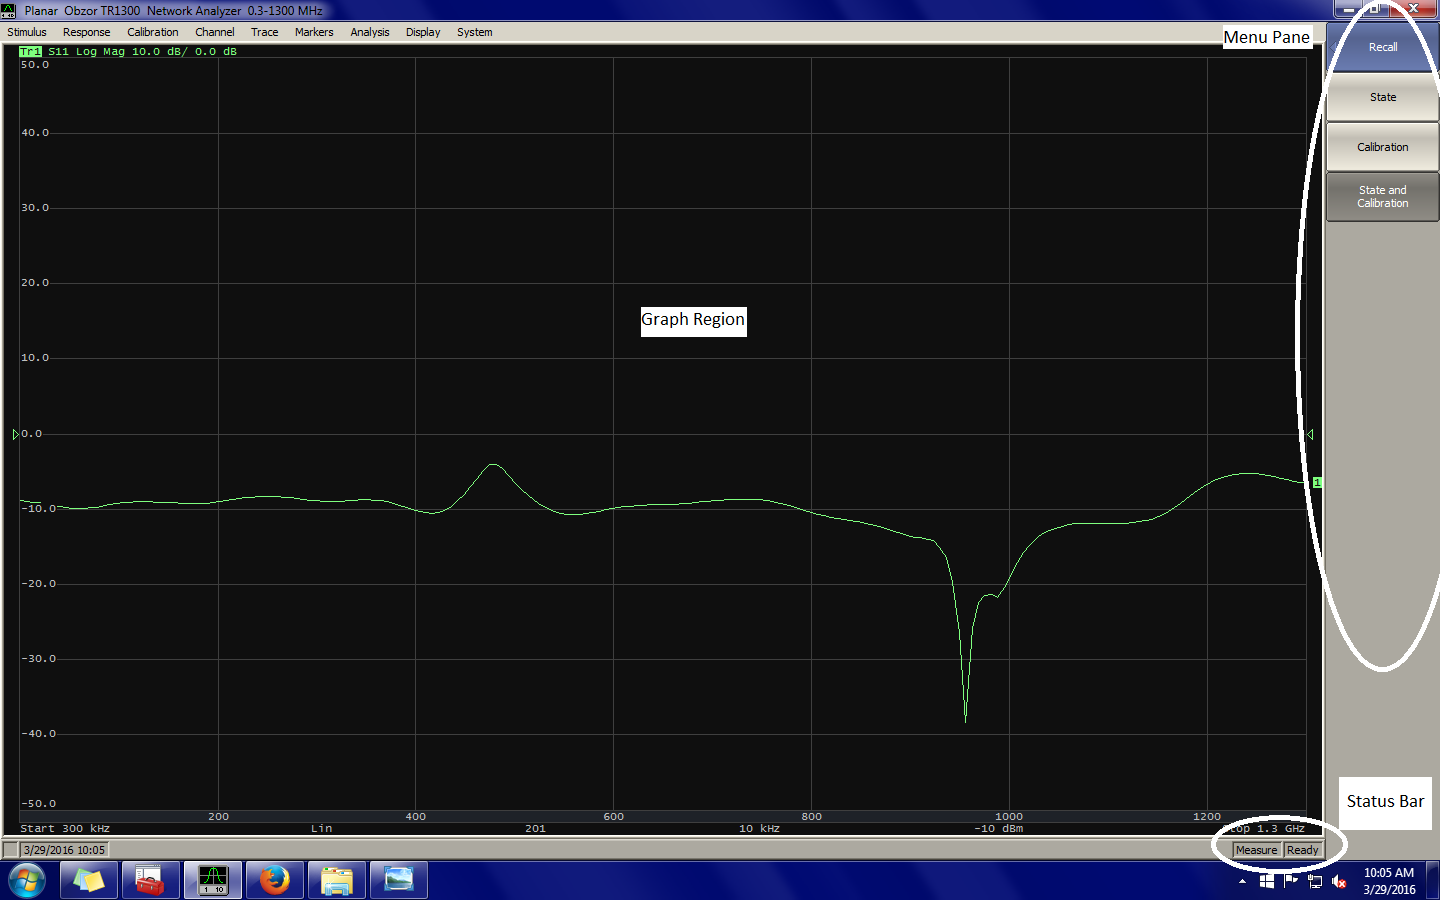
Task: Expand the Analysis menu
Action: [x=369, y=32]
